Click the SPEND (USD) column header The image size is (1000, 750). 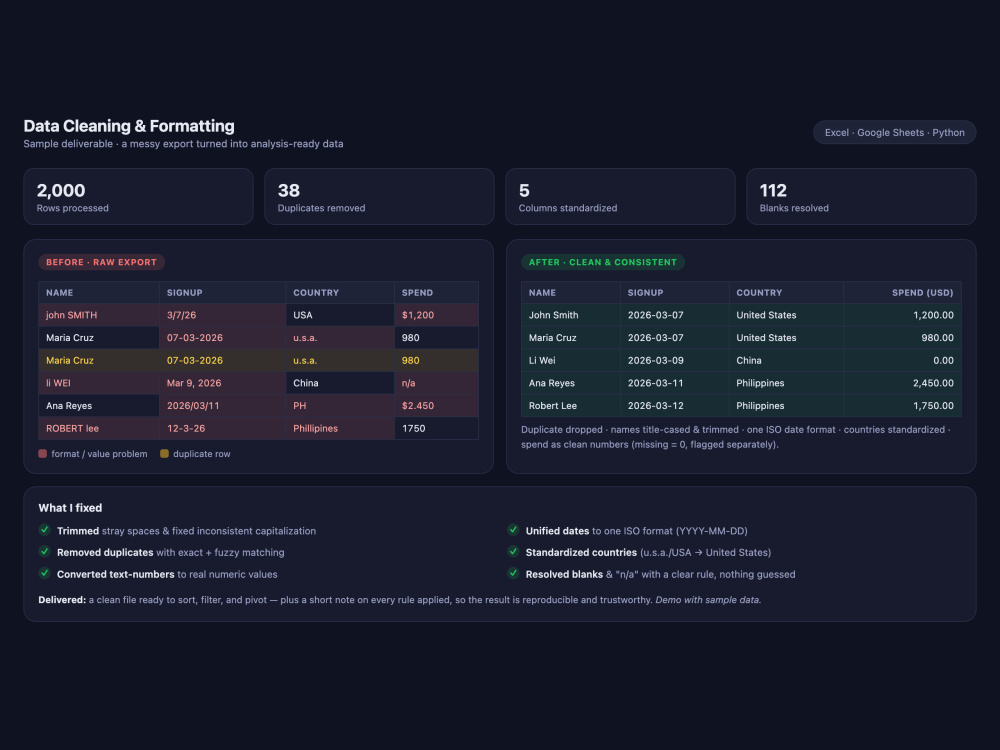902,293
